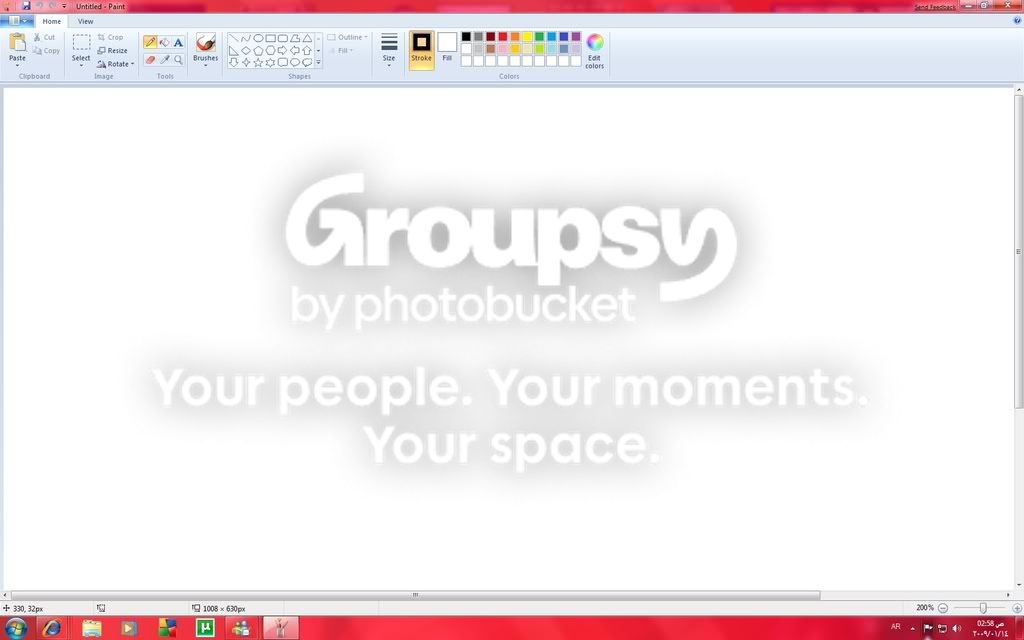Open Internet Explorer from taskbar
Viewport: 1024px width, 640px height.
coord(52,628)
